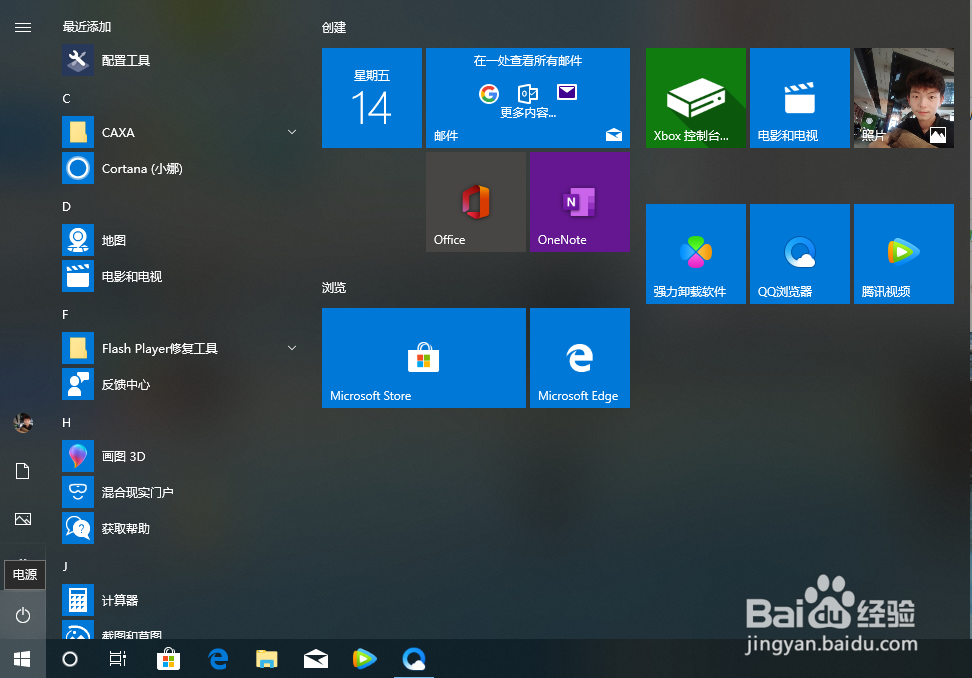
Task: Open the calendar tile showing 星期五 14
Action: coord(372,98)
